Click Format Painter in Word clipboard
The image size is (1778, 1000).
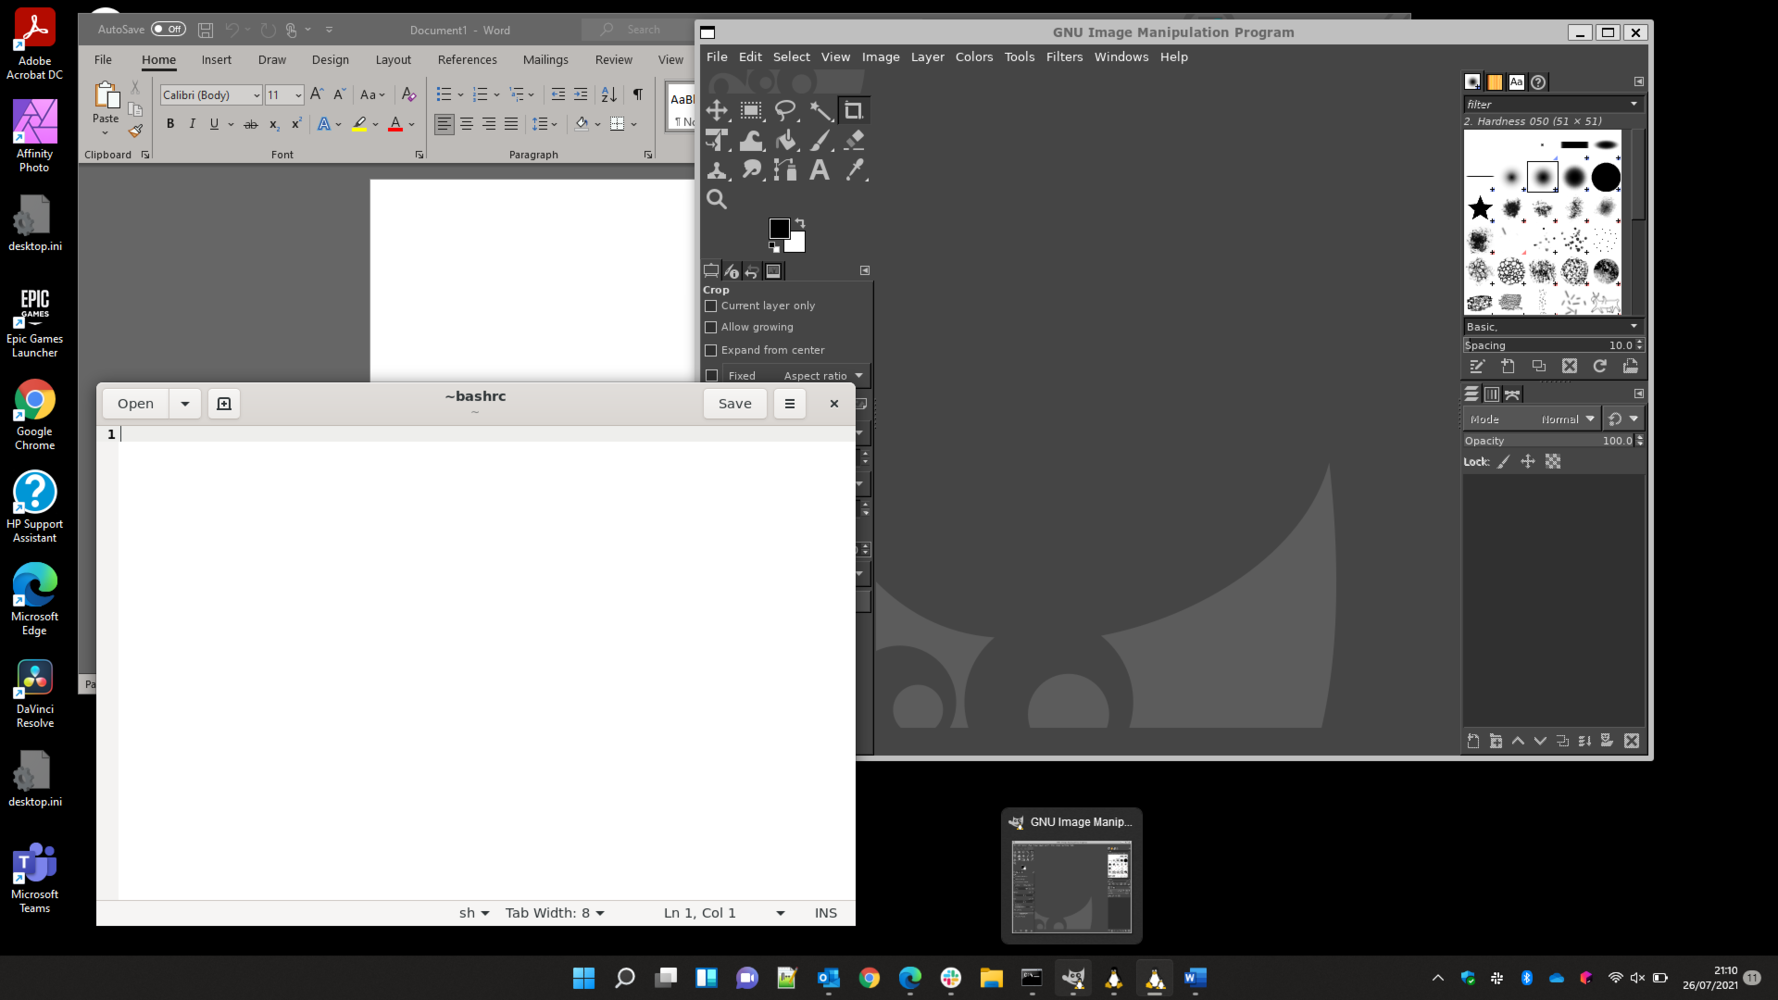click(x=135, y=131)
